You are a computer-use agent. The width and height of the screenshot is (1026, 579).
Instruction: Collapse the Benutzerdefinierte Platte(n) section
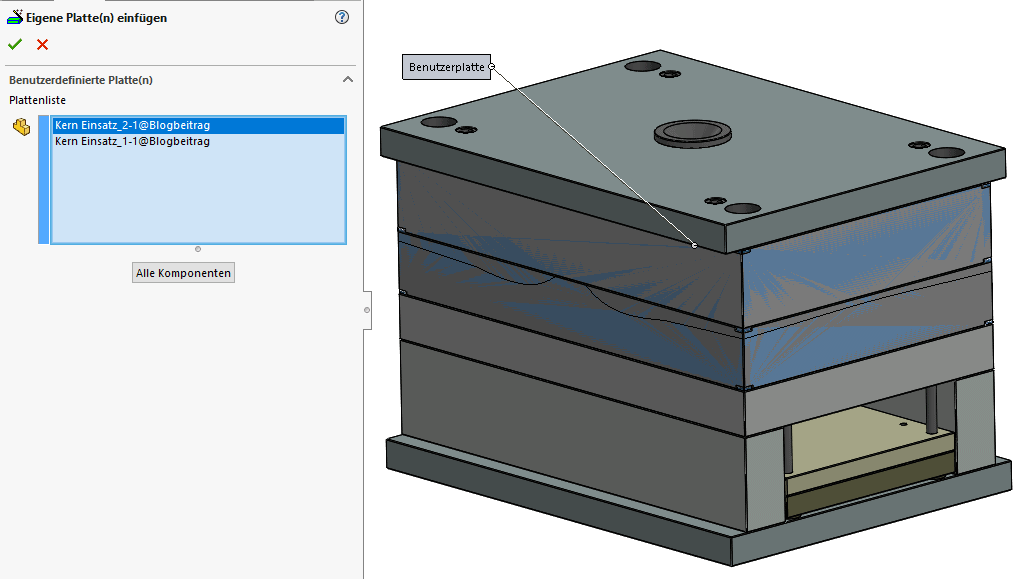(x=348, y=79)
